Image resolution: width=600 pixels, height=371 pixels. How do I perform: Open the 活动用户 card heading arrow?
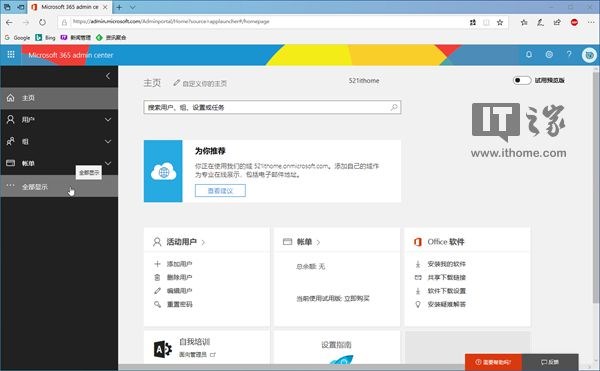(203, 242)
